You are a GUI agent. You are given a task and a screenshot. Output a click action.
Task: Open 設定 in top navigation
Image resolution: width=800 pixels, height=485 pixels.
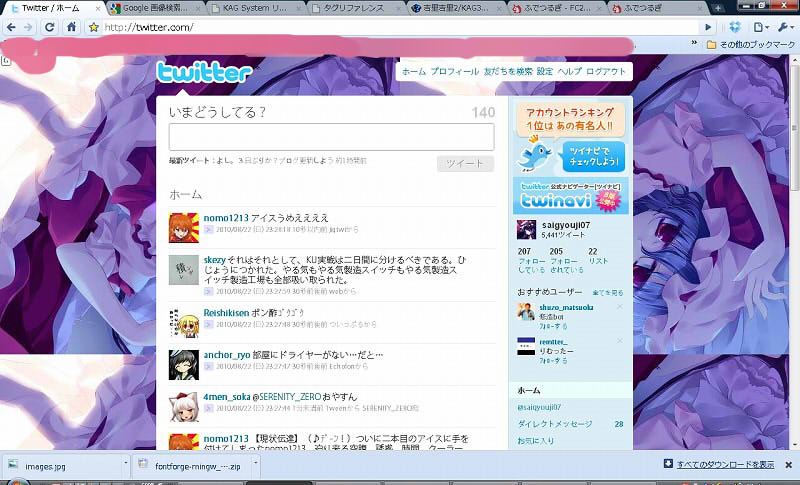pos(544,72)
